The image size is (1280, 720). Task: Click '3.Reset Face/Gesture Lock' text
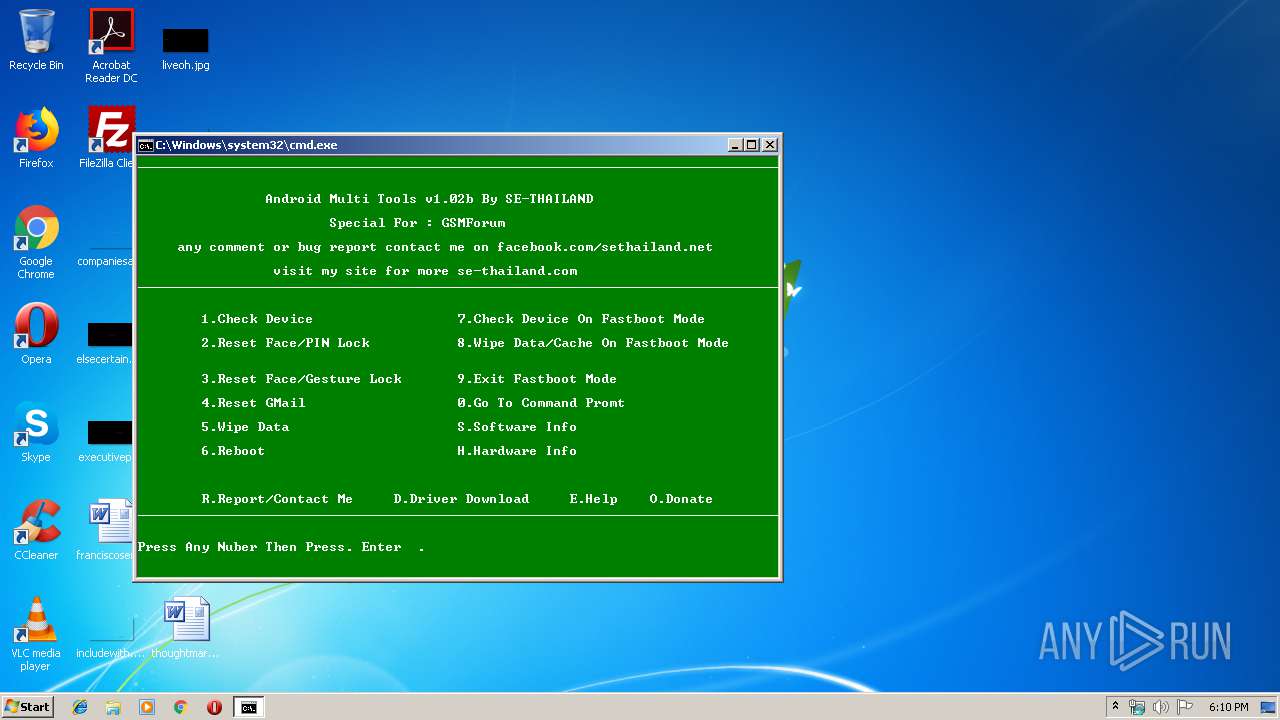pos(301,379)
